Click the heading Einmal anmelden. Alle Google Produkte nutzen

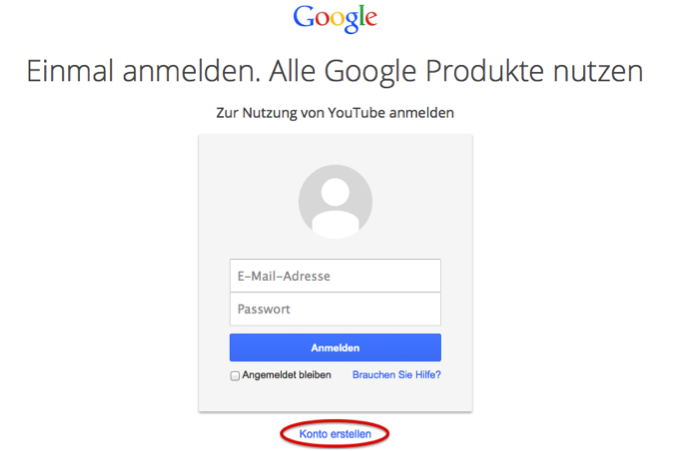[335, 71]
